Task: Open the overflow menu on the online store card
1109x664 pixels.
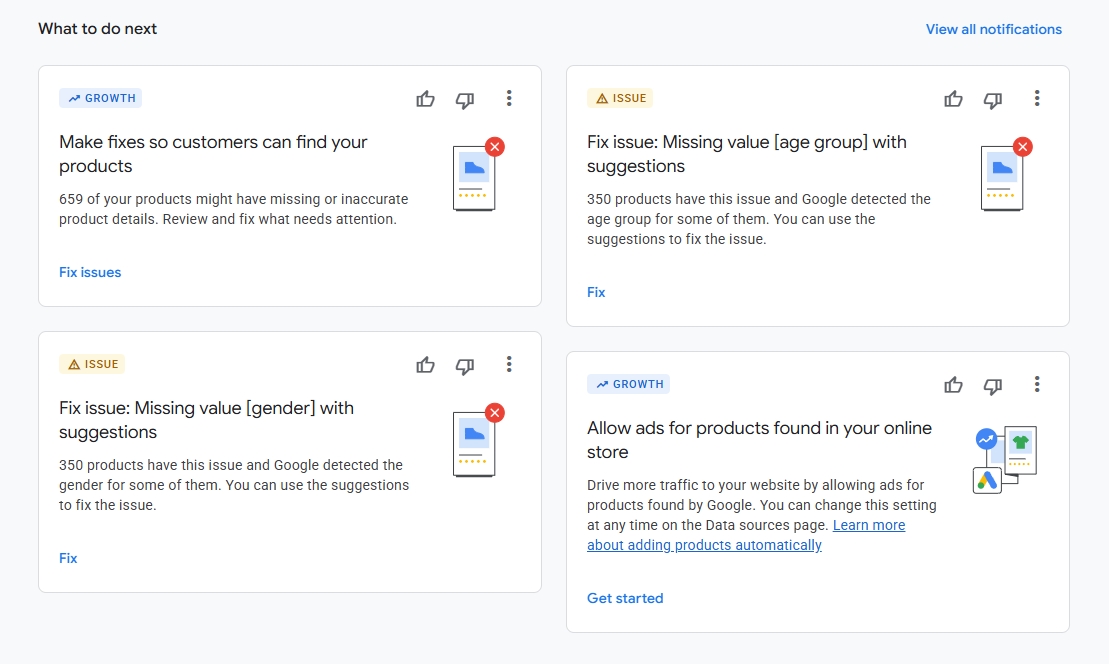Action: (x=1037, y=384)
